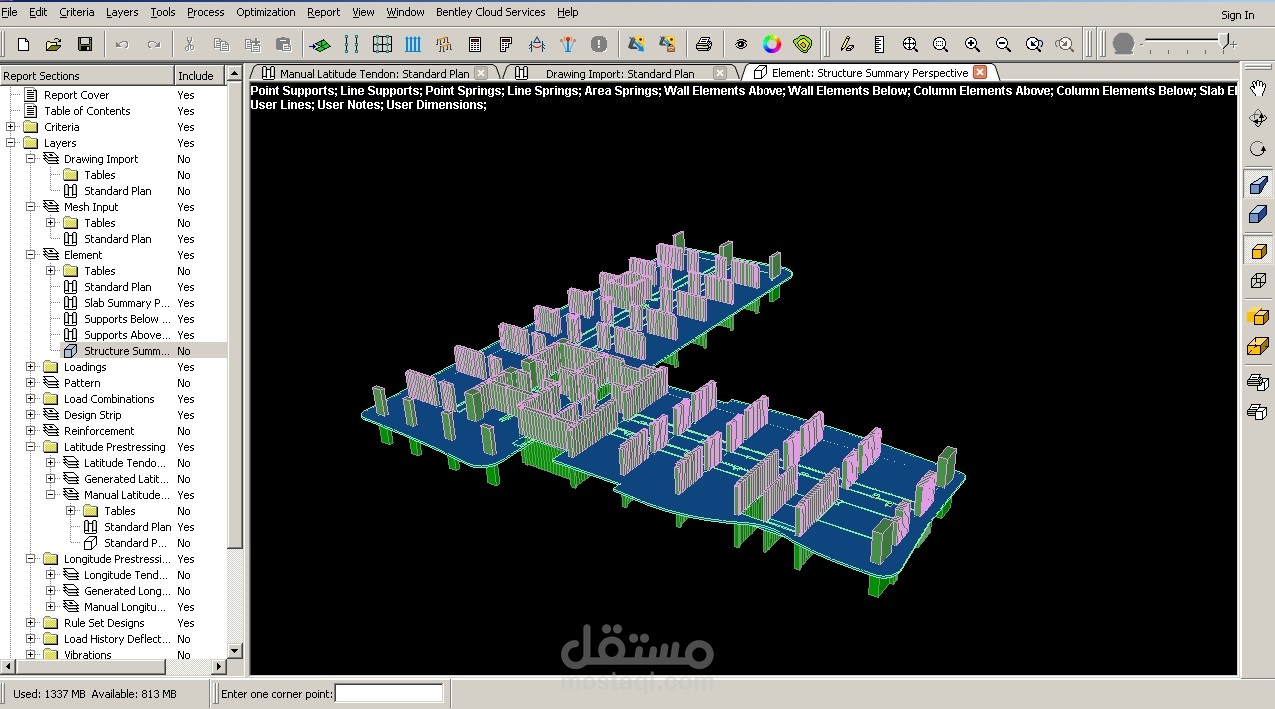Open the Criteria menu
The image size is (1275, 709).
coord(77,12)
